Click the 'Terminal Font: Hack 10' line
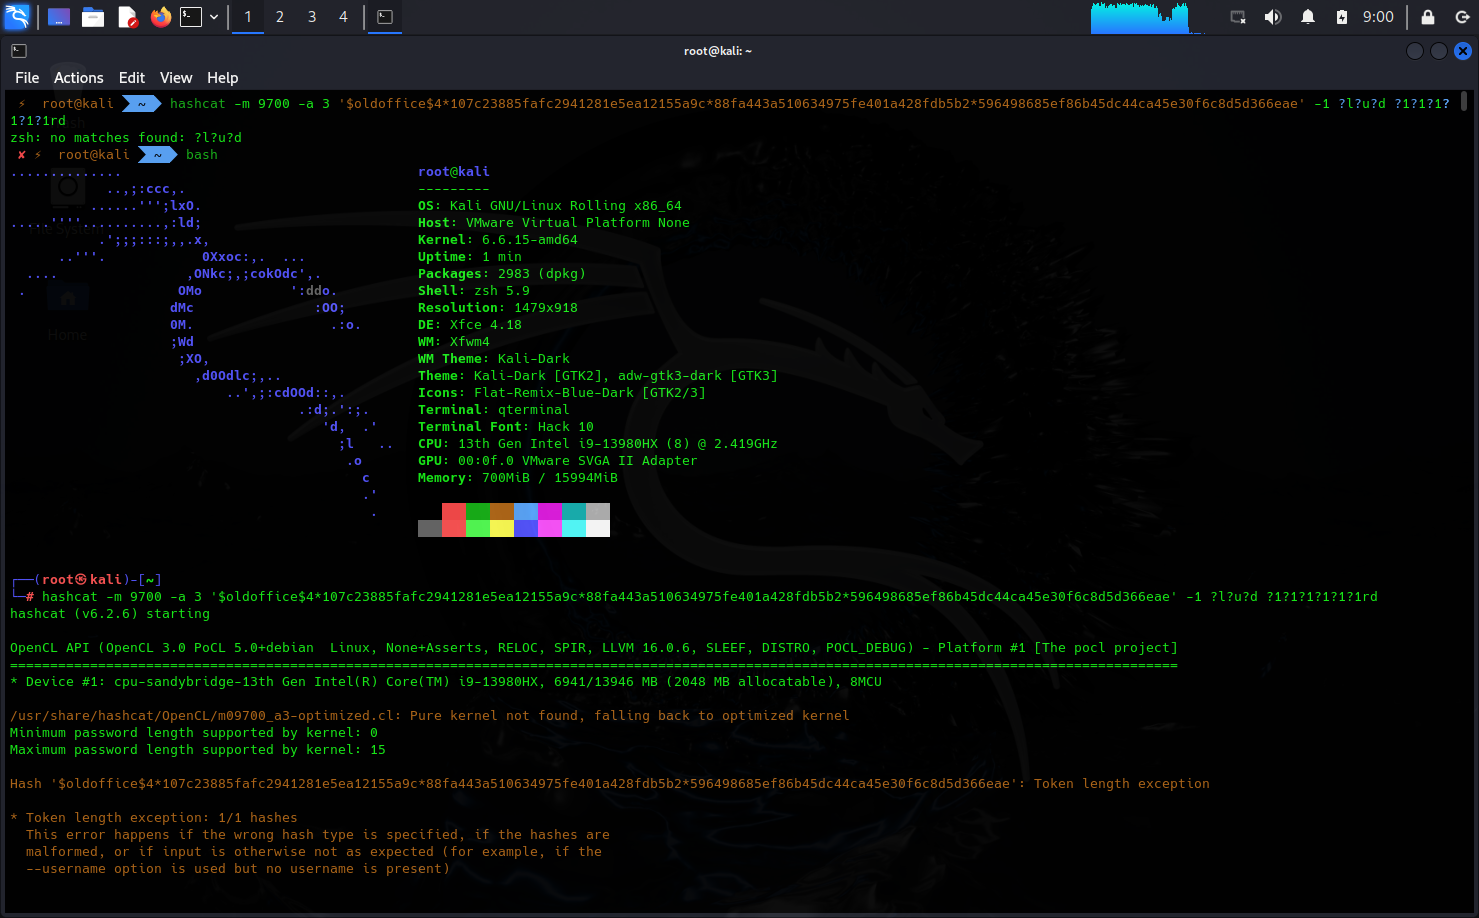This screenshot has height=918, width=1479. coord(506,427)
